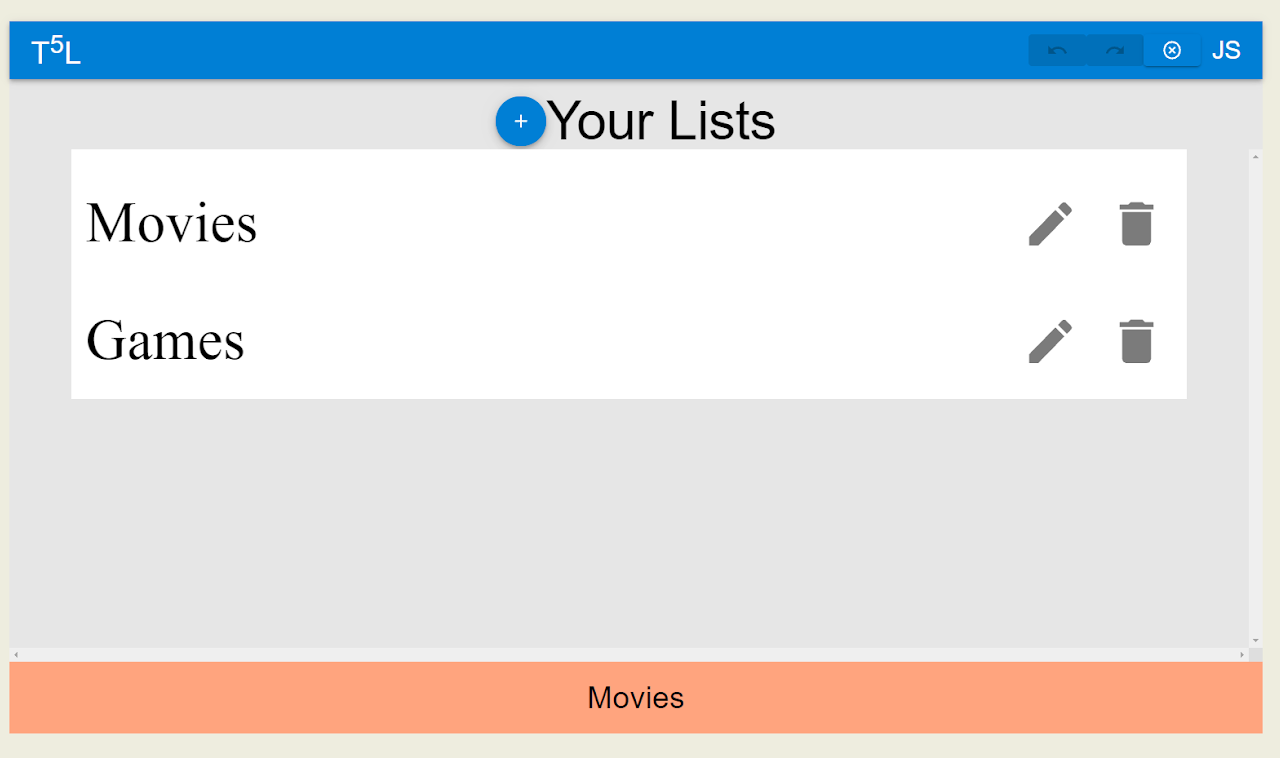Close current list with circled X
This screenshot has height=758, width=1280.
coord(1172,50)
